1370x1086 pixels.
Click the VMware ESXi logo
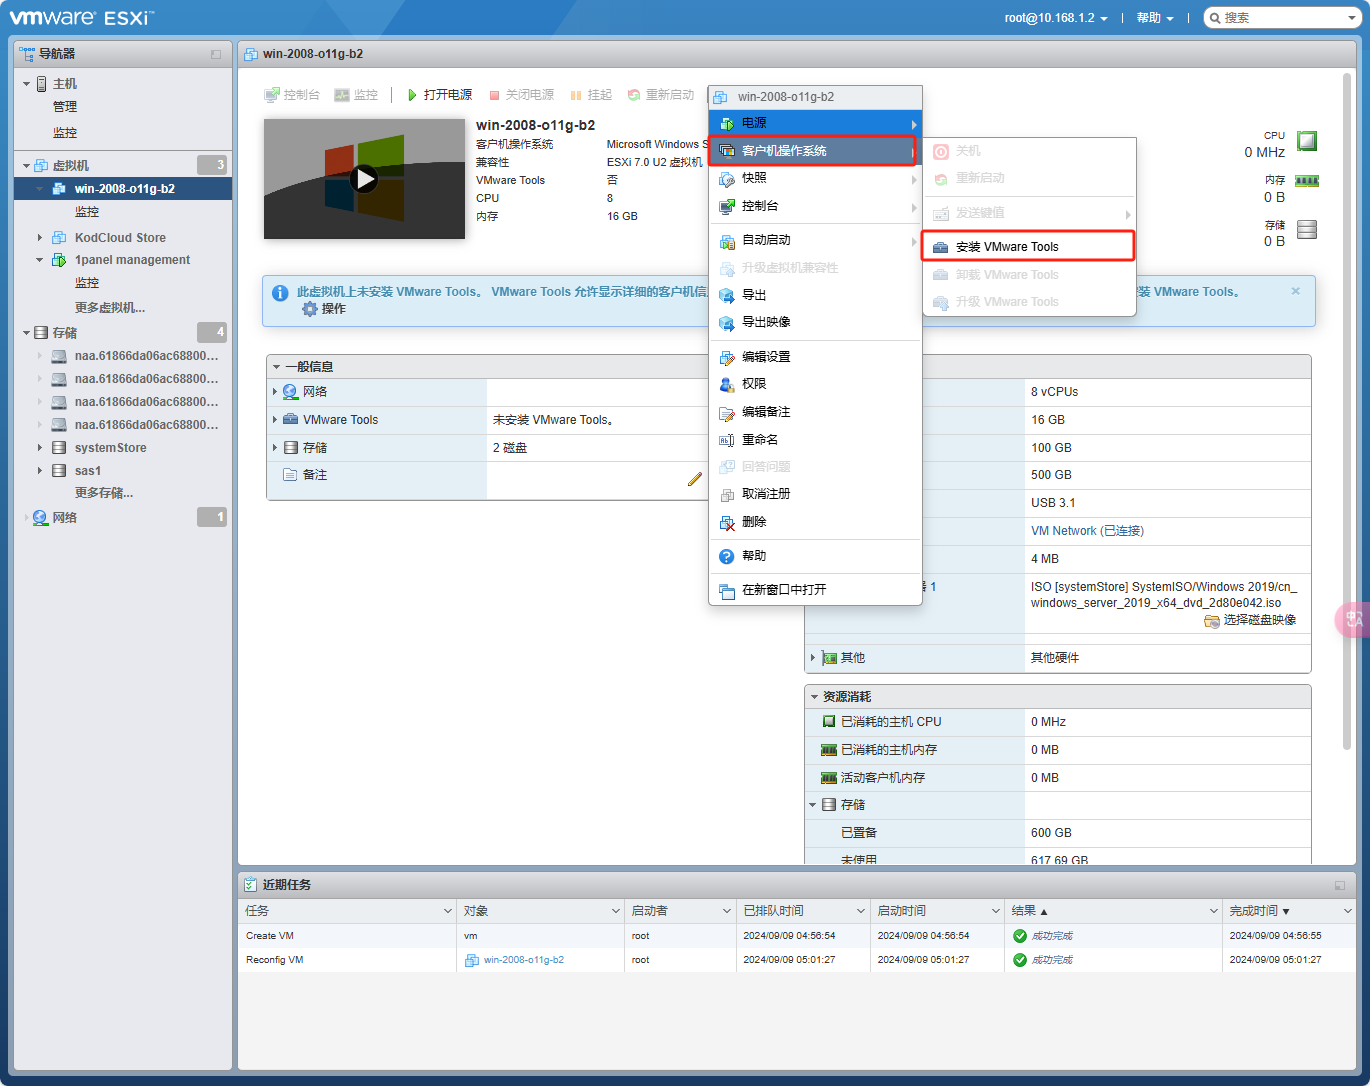click(82, 17)
